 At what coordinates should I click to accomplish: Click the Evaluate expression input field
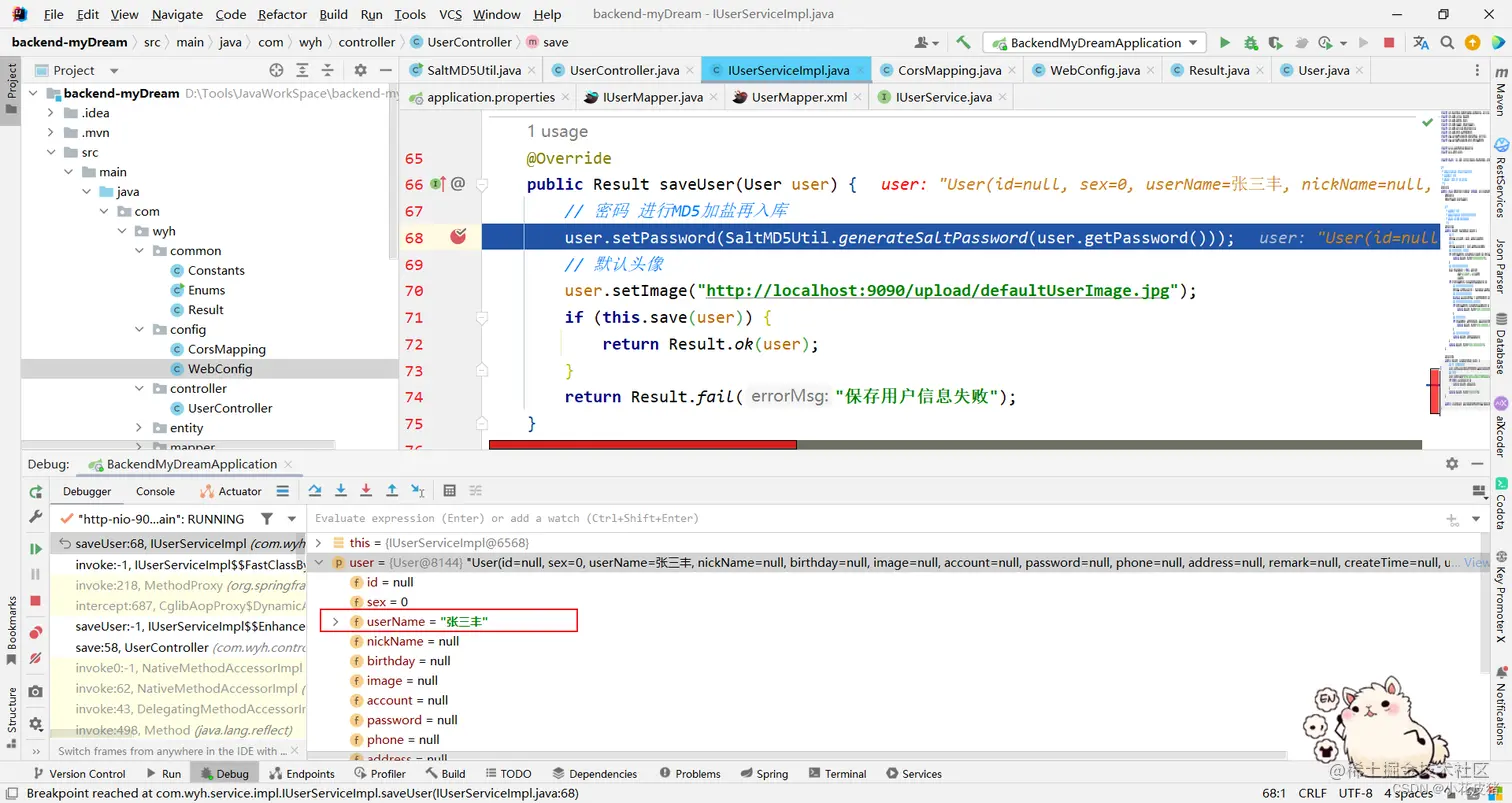pos(700,518)
